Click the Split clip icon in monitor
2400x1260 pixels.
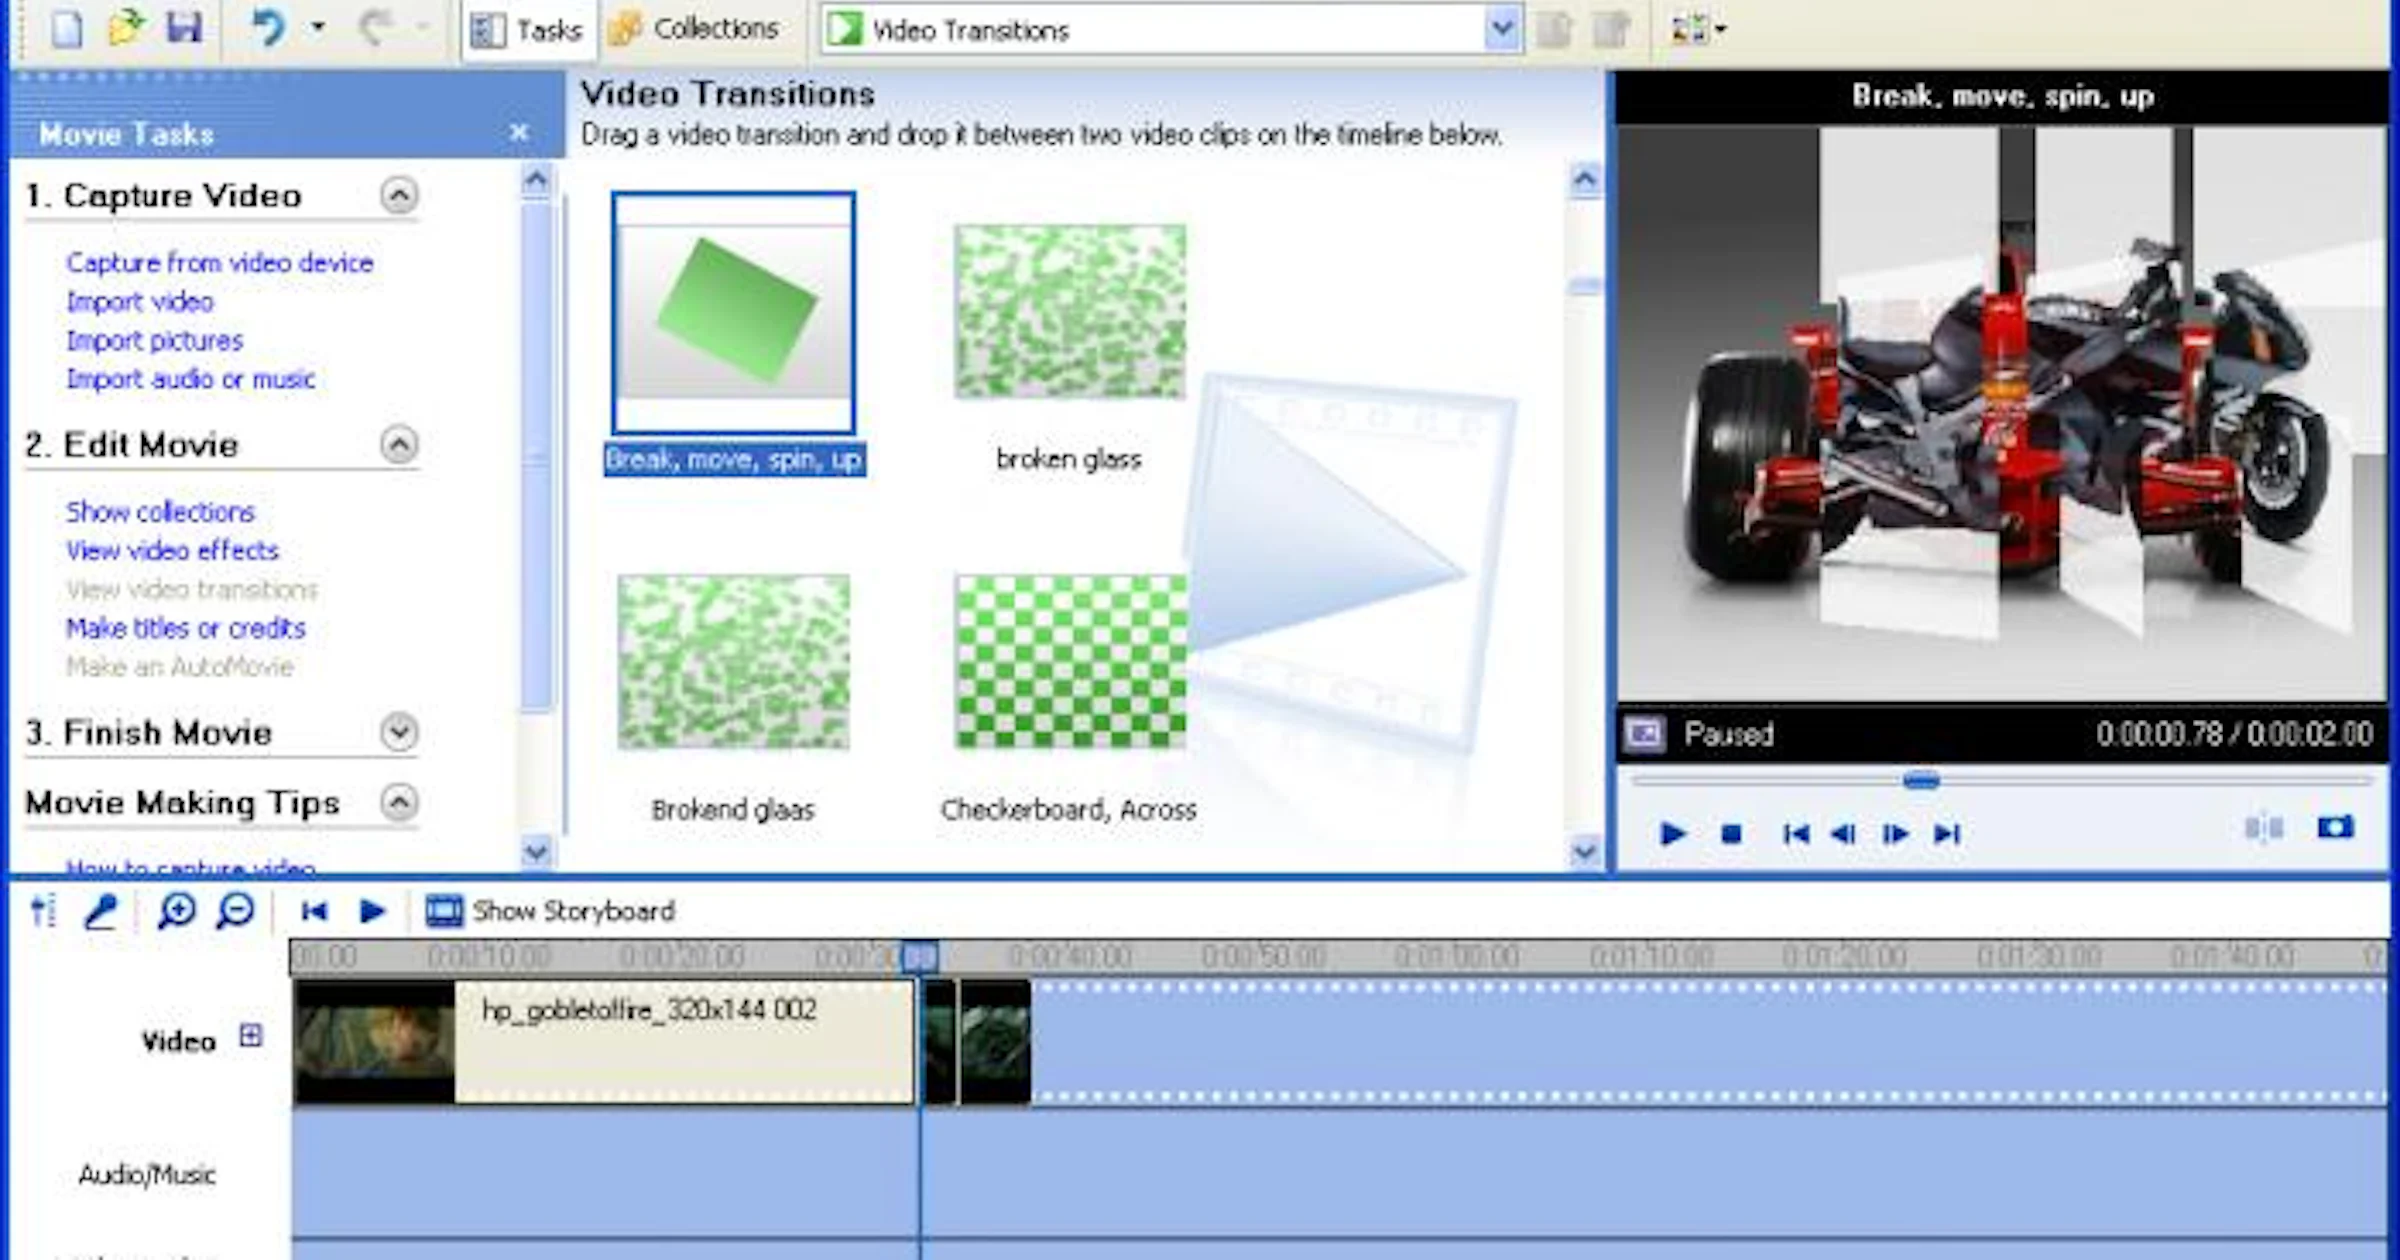(2264, 828)
